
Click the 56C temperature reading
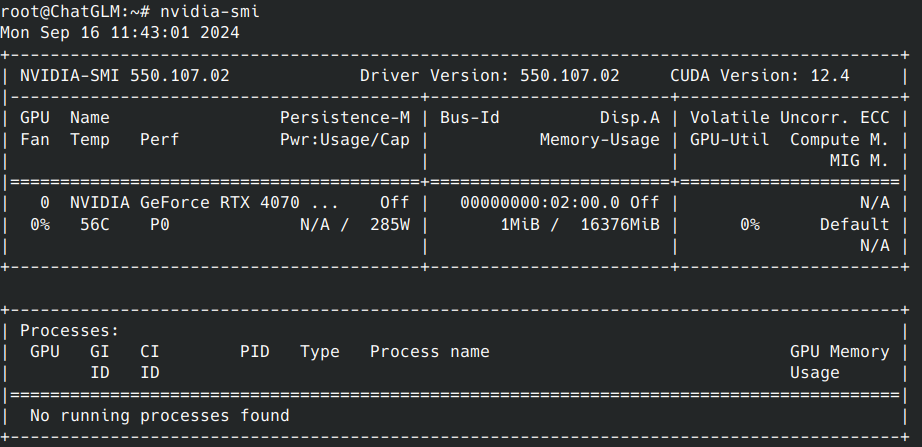point(95,224)
